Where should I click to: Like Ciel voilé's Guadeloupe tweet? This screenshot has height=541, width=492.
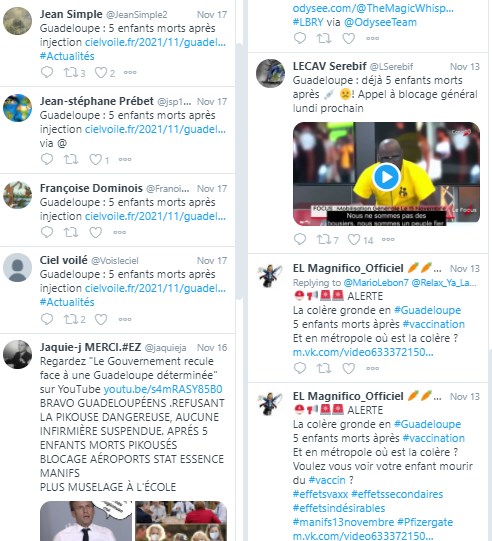[101, 319]
